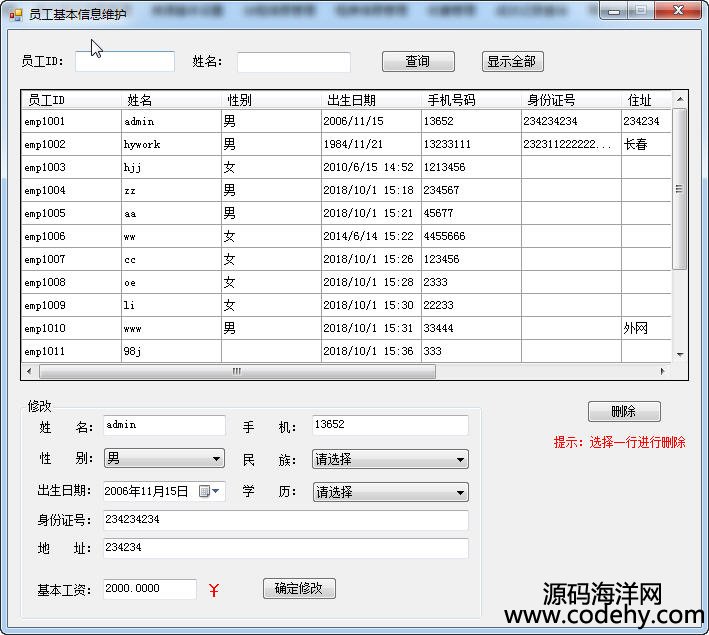Click the 基本工资 salary input field

click(150, 589)
